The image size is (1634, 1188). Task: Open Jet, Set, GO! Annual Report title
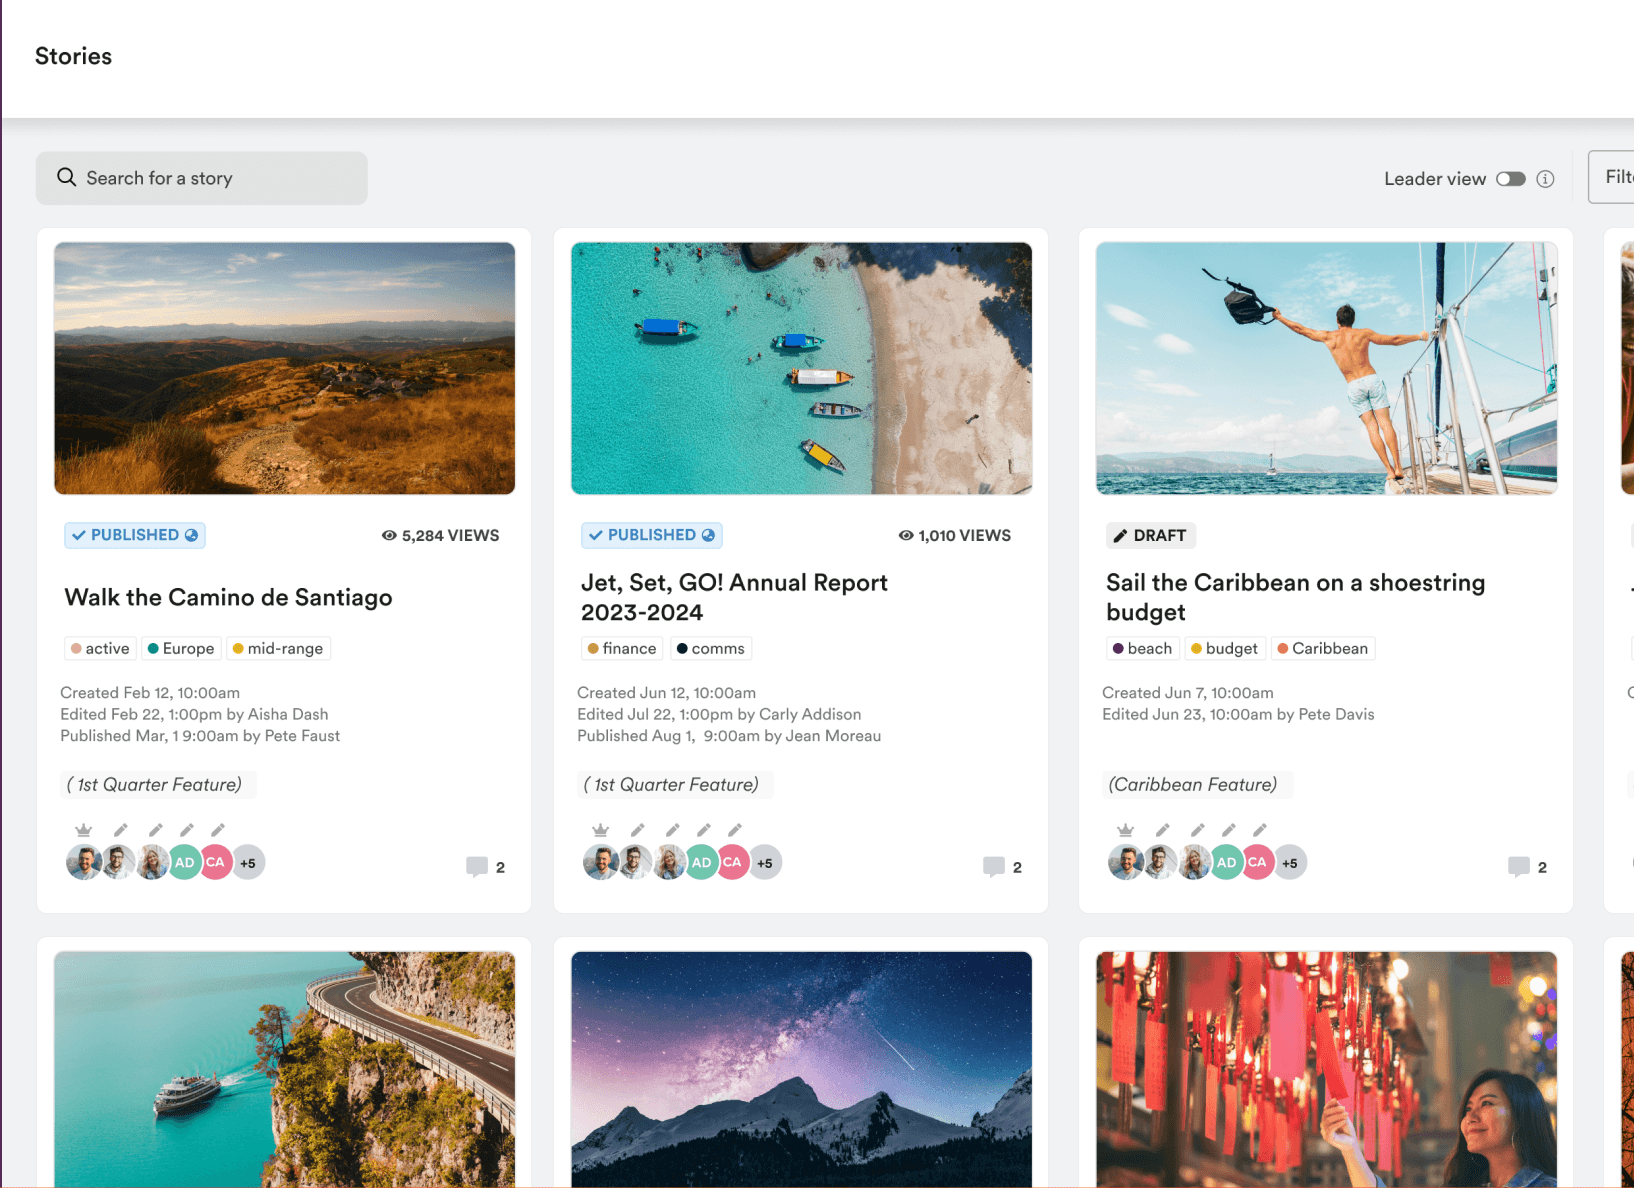coord(734,597)
